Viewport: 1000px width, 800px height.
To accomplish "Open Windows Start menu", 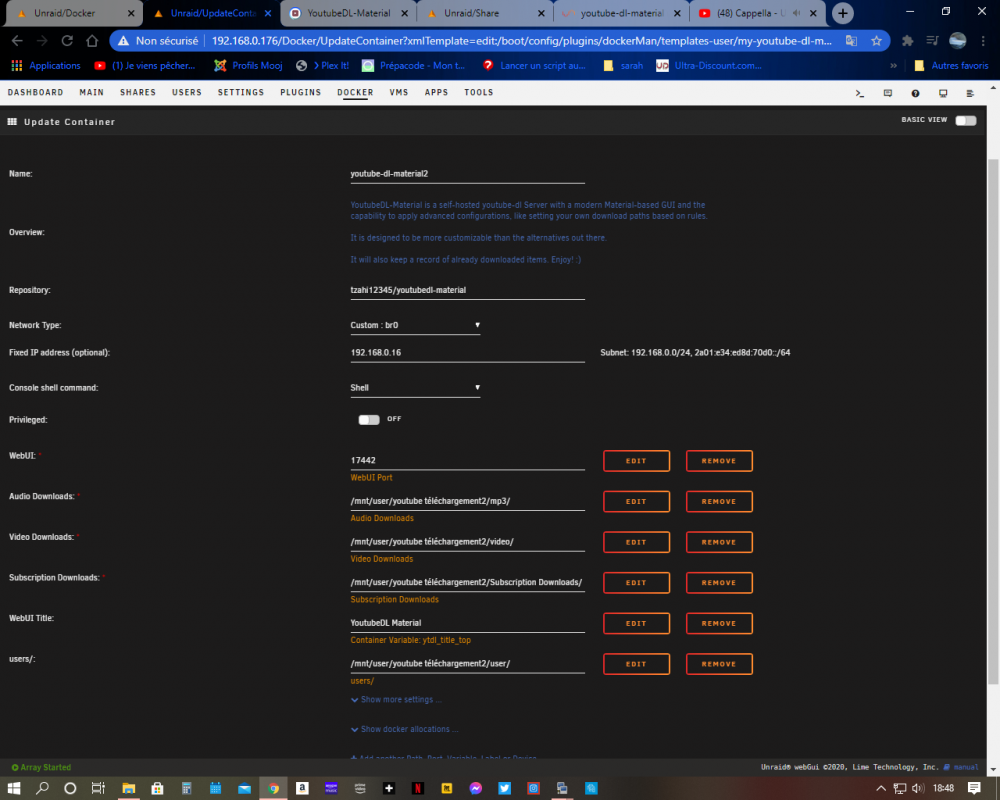I will point(13,788).
